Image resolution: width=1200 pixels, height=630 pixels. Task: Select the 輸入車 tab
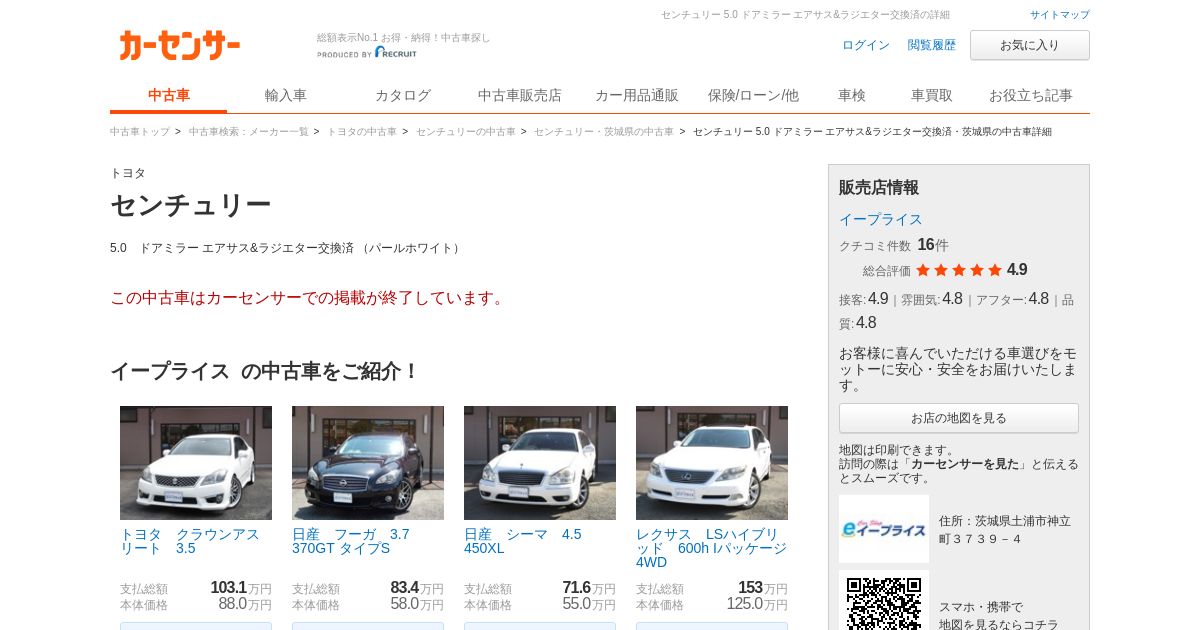pyautogui.click(x=286, y=96)
